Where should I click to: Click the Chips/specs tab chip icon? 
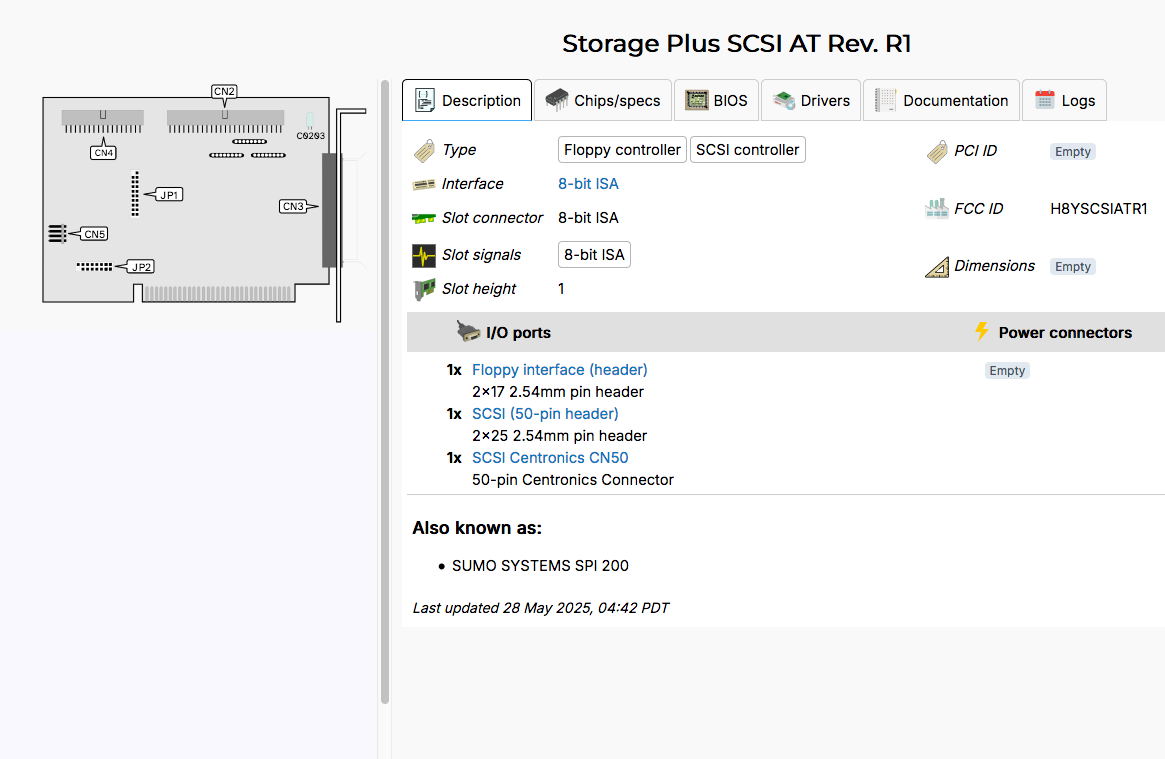click(556, 100)
